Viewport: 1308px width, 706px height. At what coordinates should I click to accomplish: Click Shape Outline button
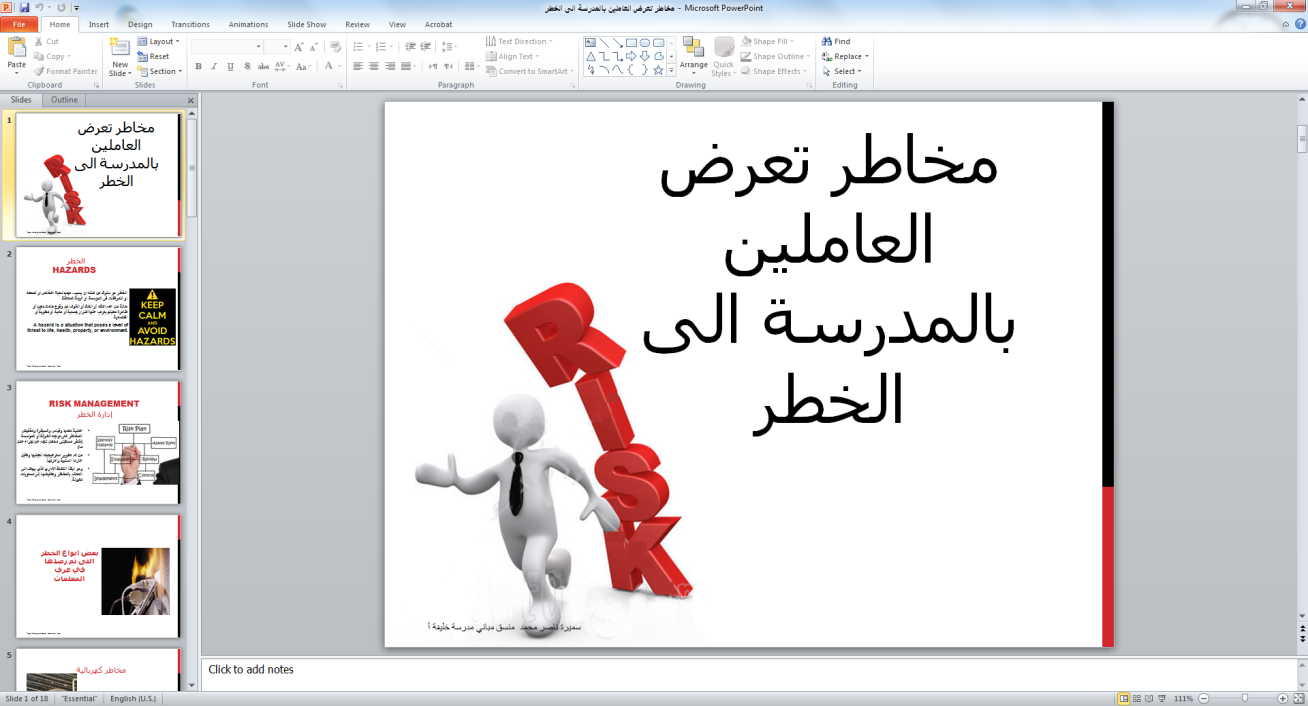774,57
